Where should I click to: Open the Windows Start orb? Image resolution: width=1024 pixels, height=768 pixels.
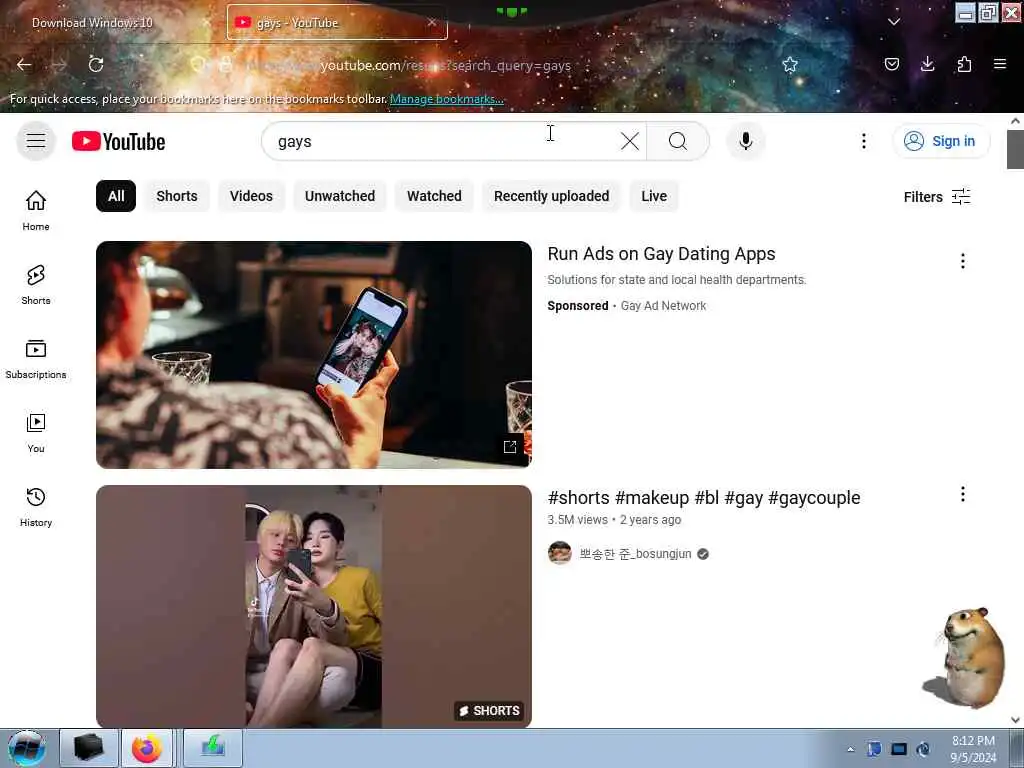(27, 748)
